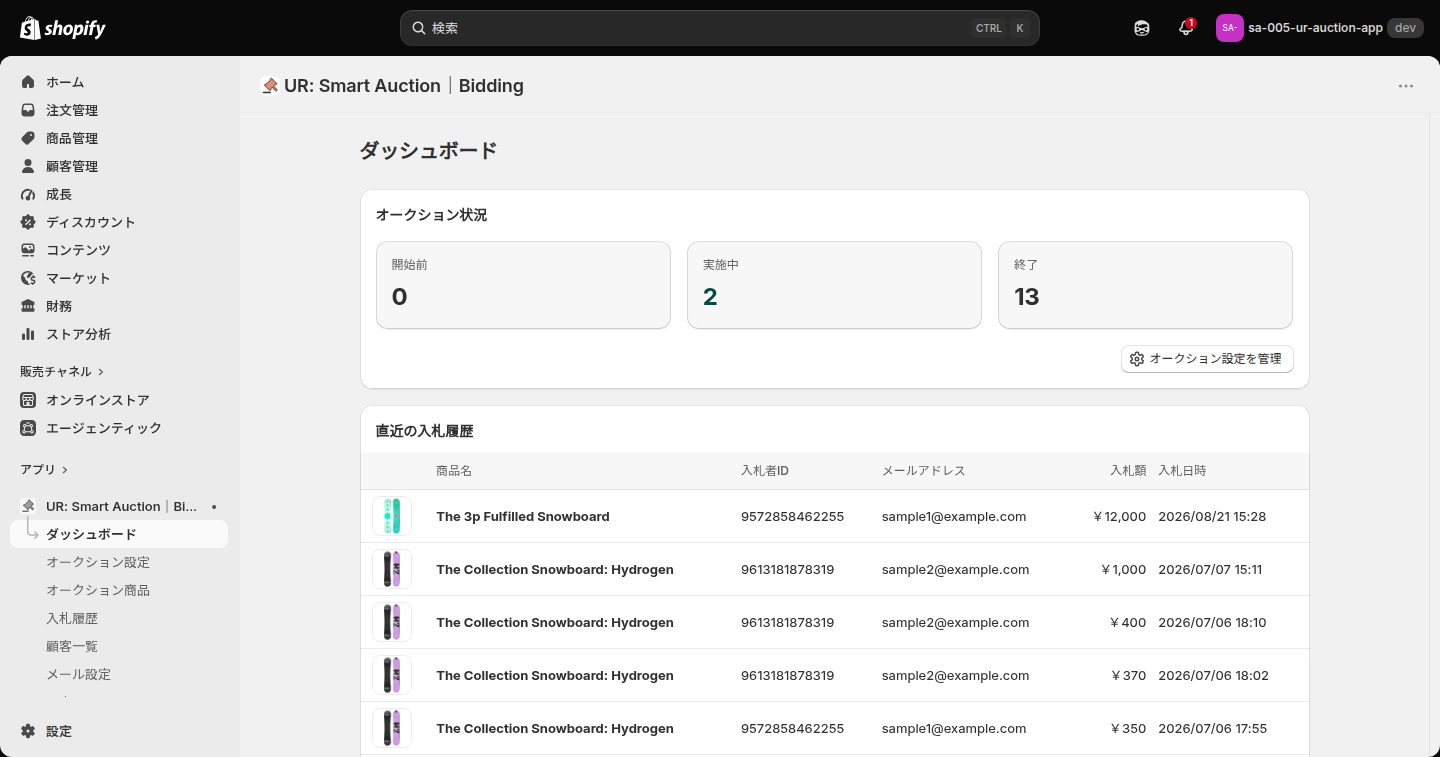The height and width of the screenshot is (757, 1440).
Task: Open マーケット globe icon in sidebar
Action: pos(28,278)
